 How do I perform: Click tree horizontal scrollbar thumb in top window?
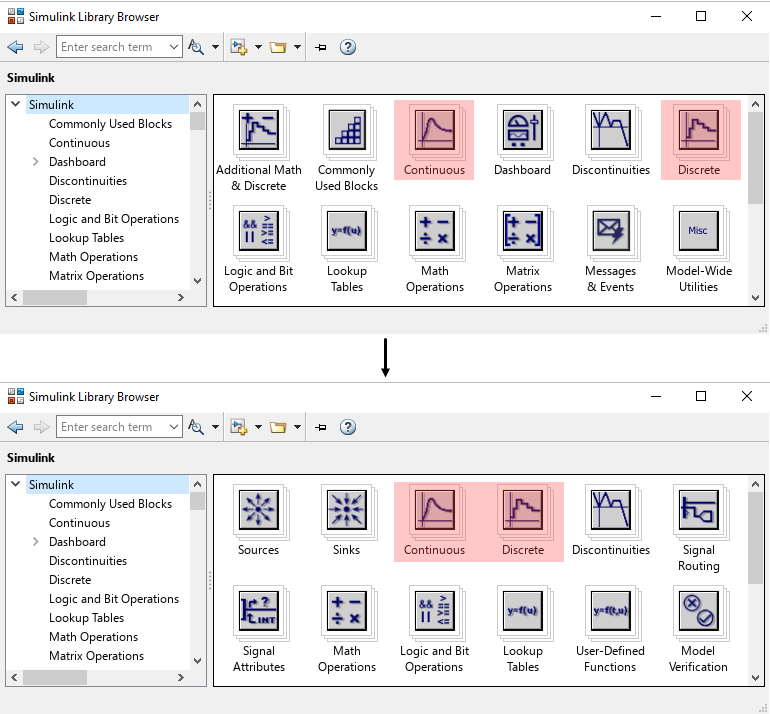click(55, 298)
